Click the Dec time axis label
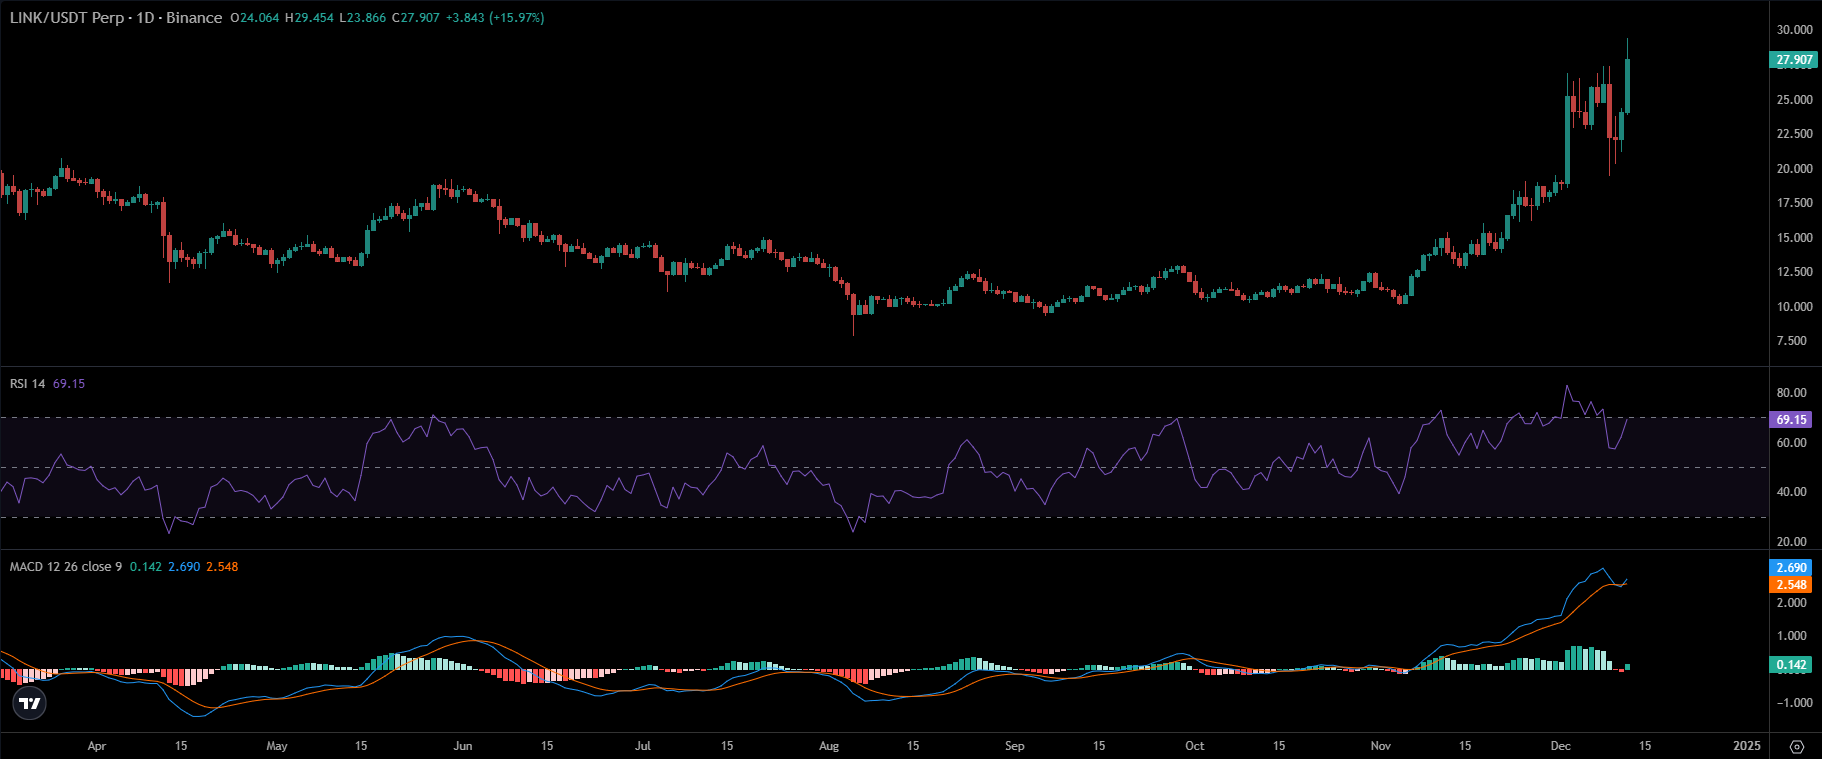This screenshot has width=1822, height=759. (1560, 746)
